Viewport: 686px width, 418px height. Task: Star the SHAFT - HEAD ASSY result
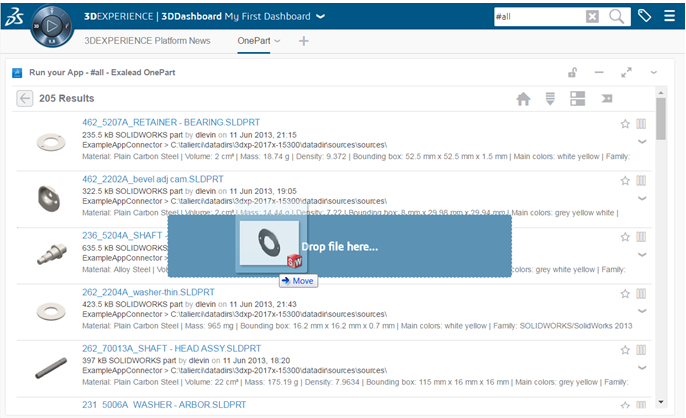pyautogui.click(x=625, y=350)
